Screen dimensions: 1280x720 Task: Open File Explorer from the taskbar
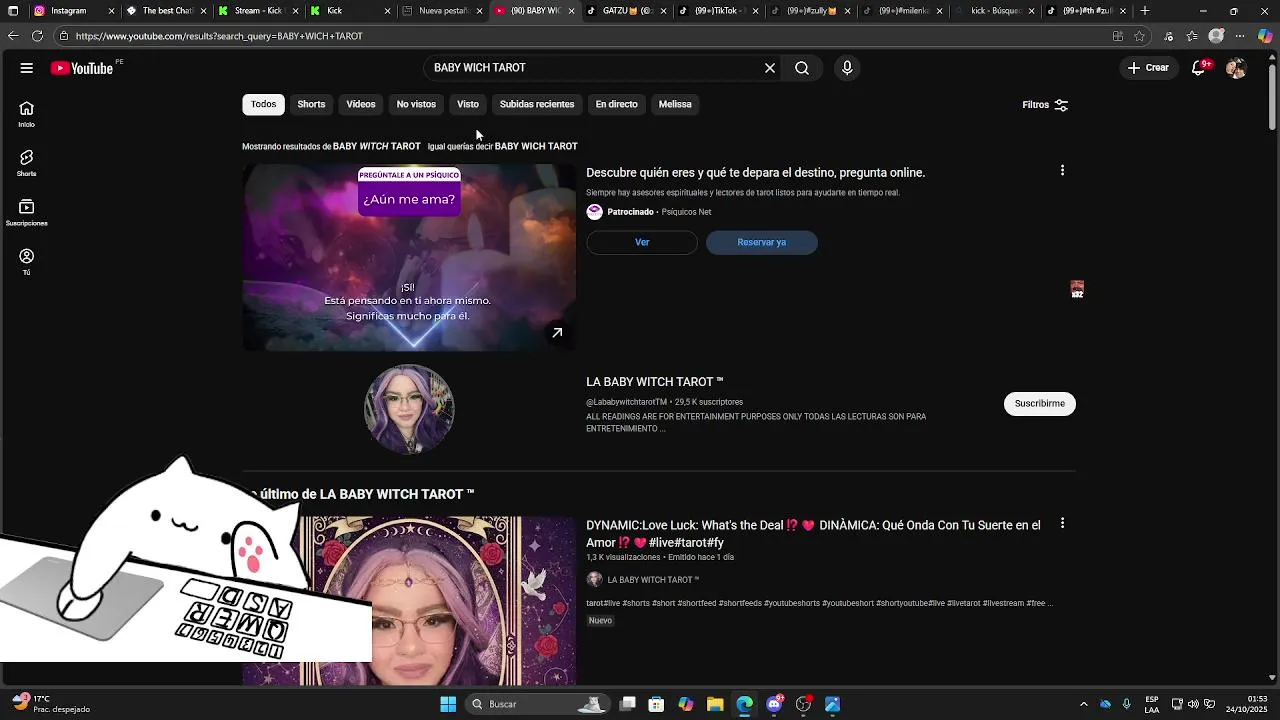pyautogui.click(x=715, y=704)
